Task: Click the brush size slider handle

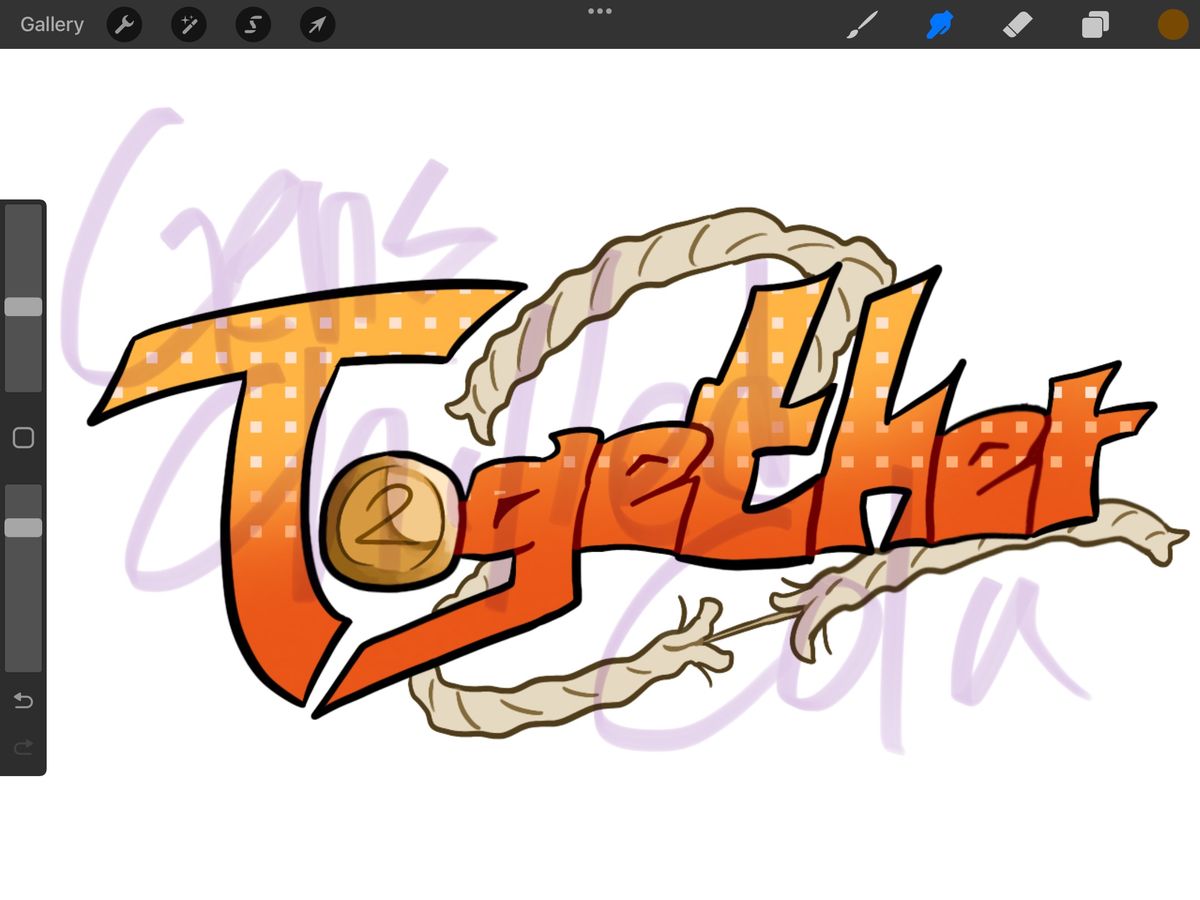Action: point(23,307)
